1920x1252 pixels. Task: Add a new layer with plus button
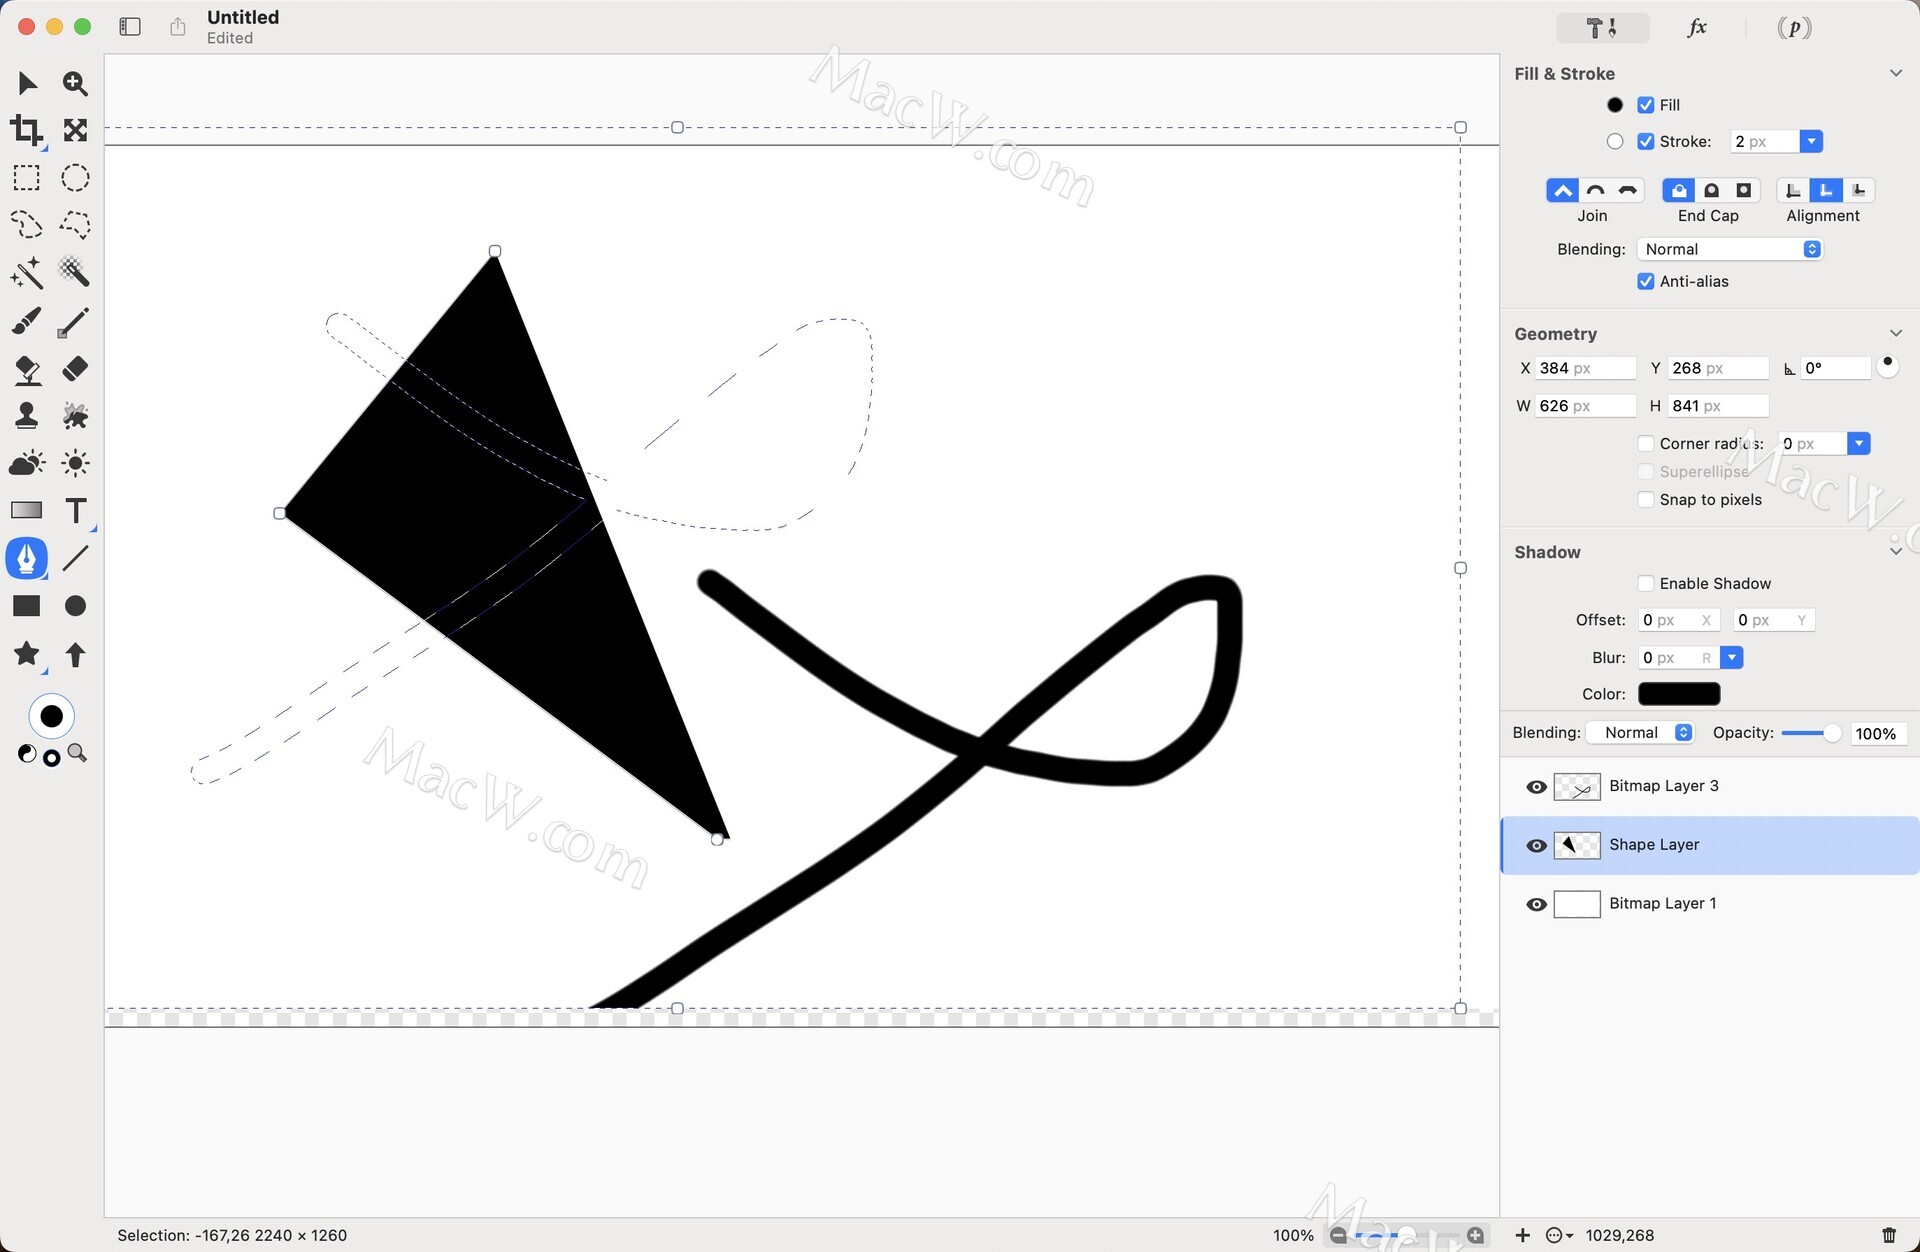pos(1522,1235)
